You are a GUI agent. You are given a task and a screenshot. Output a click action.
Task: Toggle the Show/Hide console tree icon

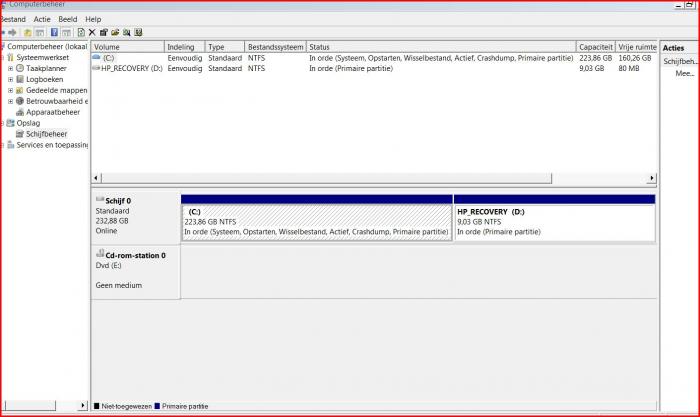click(39, 32)
